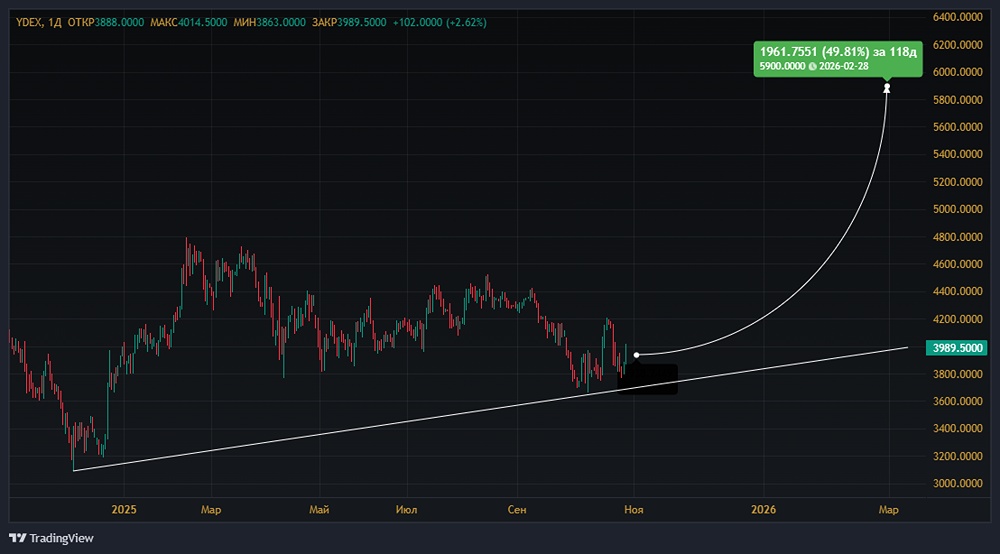The height and width of the screenshot is (554, 1000).
Task: Click the 2026 label on time axis
Action: pos(763,510)
